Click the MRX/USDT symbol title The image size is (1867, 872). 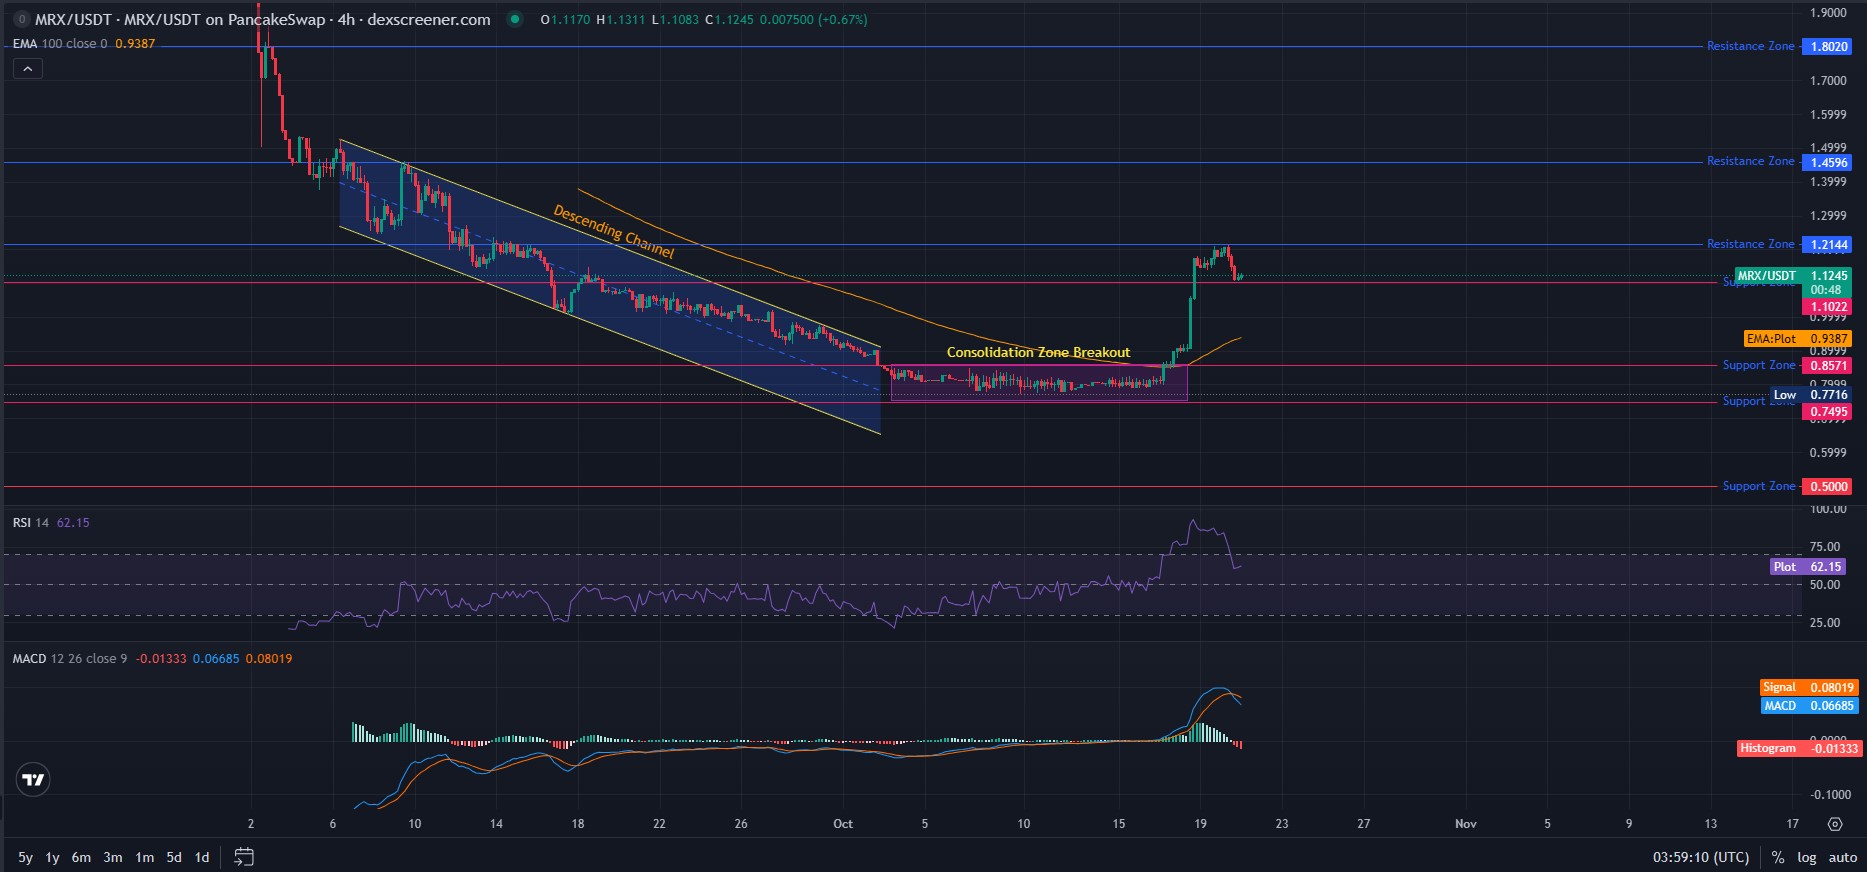tap(262, 19)
